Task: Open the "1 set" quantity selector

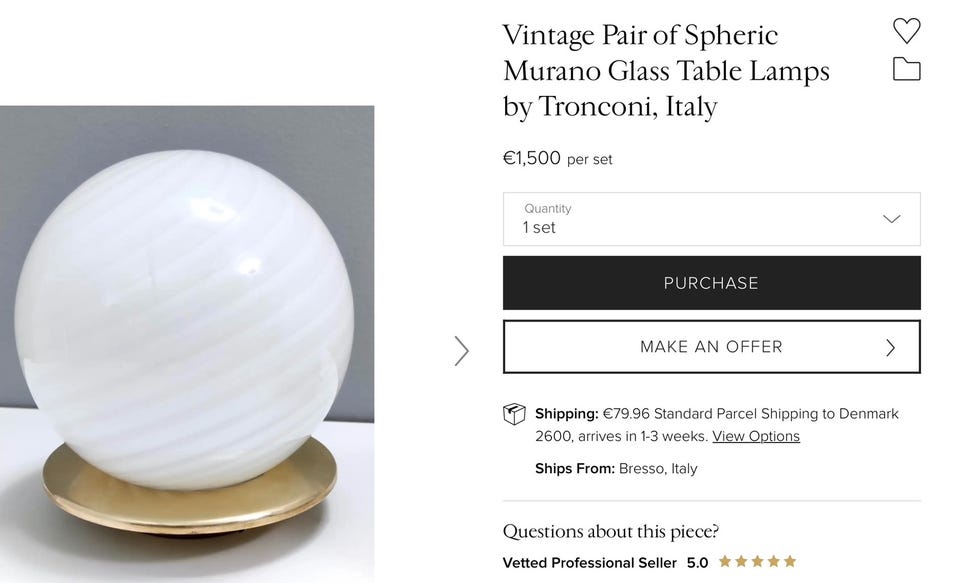Action: point(540,228)
